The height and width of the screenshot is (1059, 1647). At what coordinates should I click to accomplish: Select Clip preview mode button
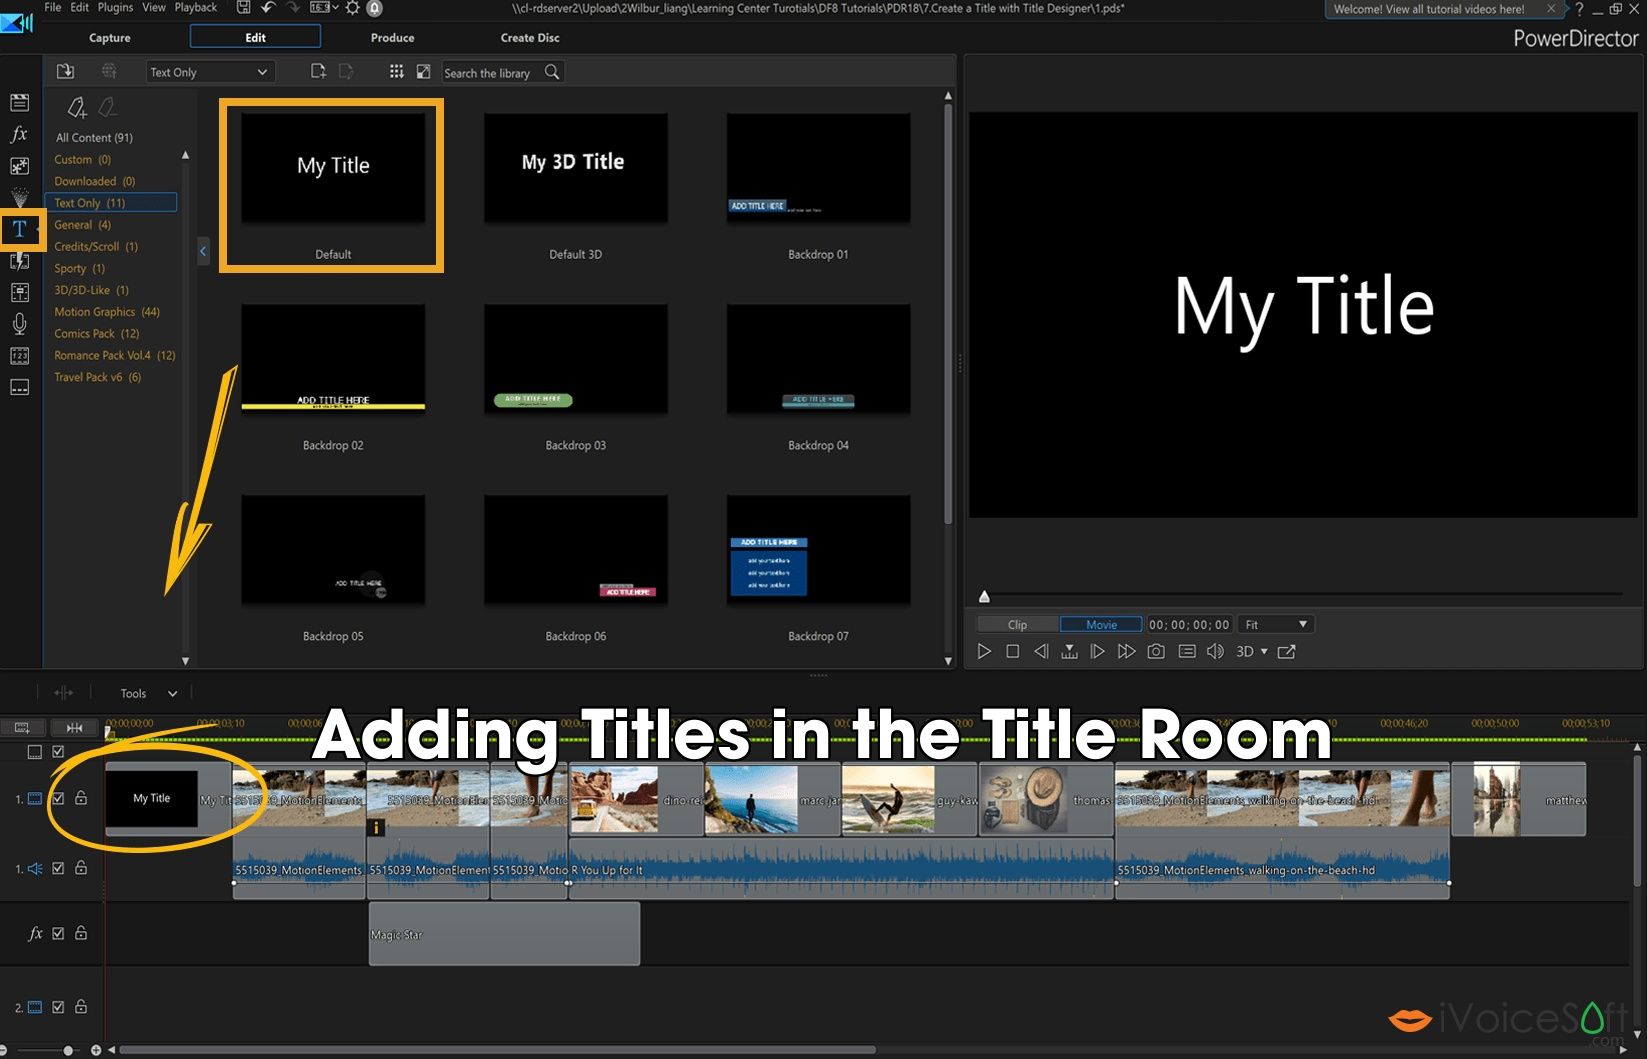tap(1017, 624)
